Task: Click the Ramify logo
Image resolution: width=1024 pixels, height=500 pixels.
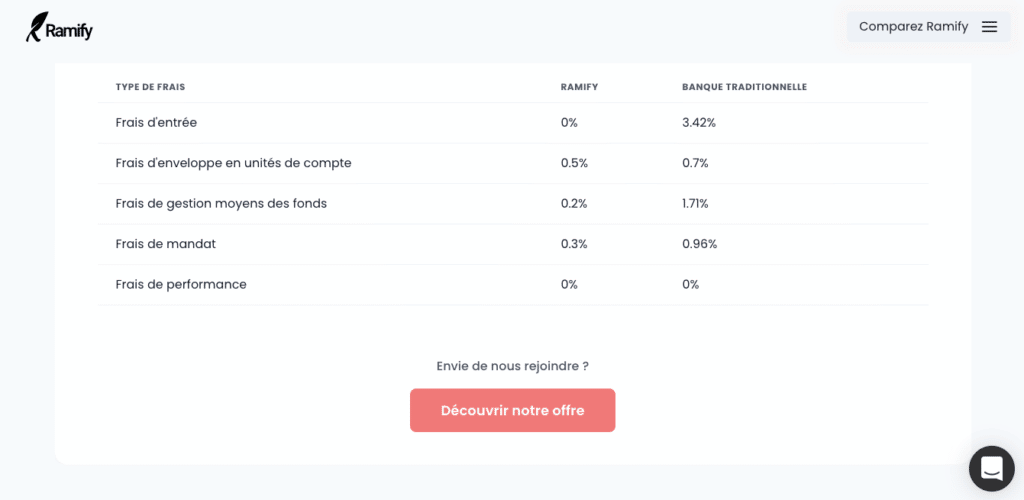Action: (59, 27)
